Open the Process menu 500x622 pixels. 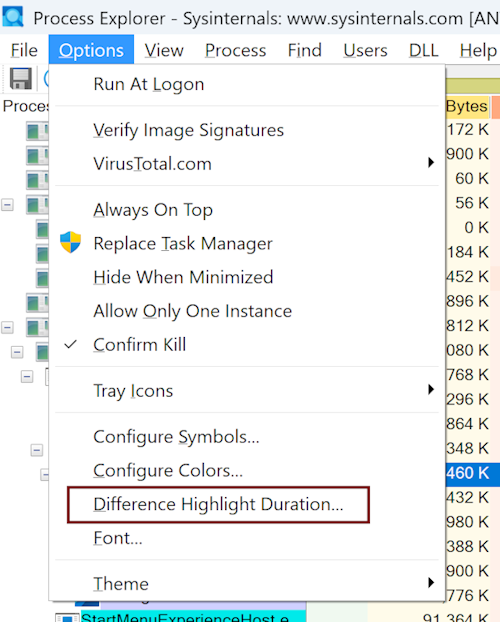click(x=236, y=50)
